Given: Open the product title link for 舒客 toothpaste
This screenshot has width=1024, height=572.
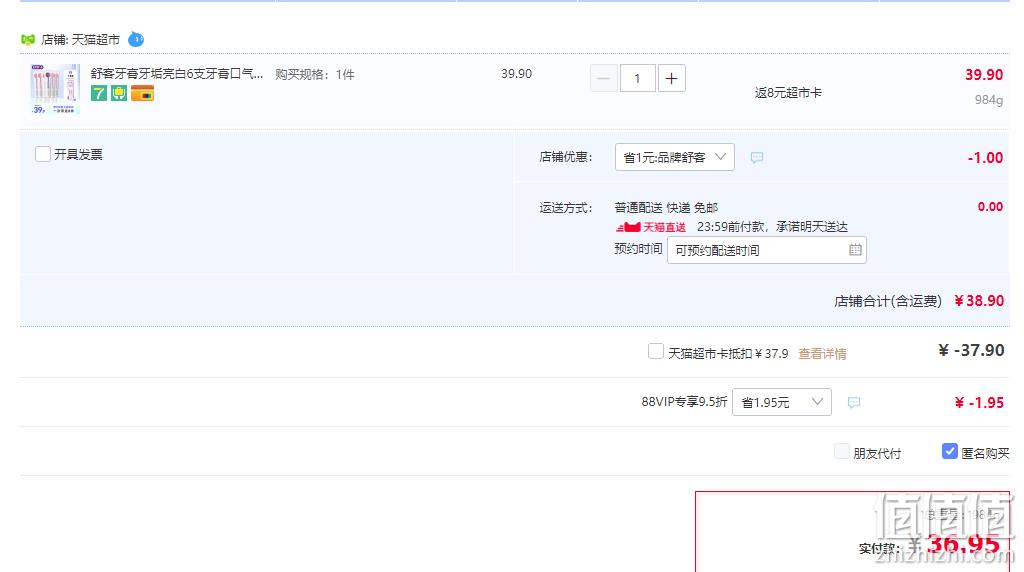Looking at the screenshot, I should pyautogui.click(x=177, y=74).
